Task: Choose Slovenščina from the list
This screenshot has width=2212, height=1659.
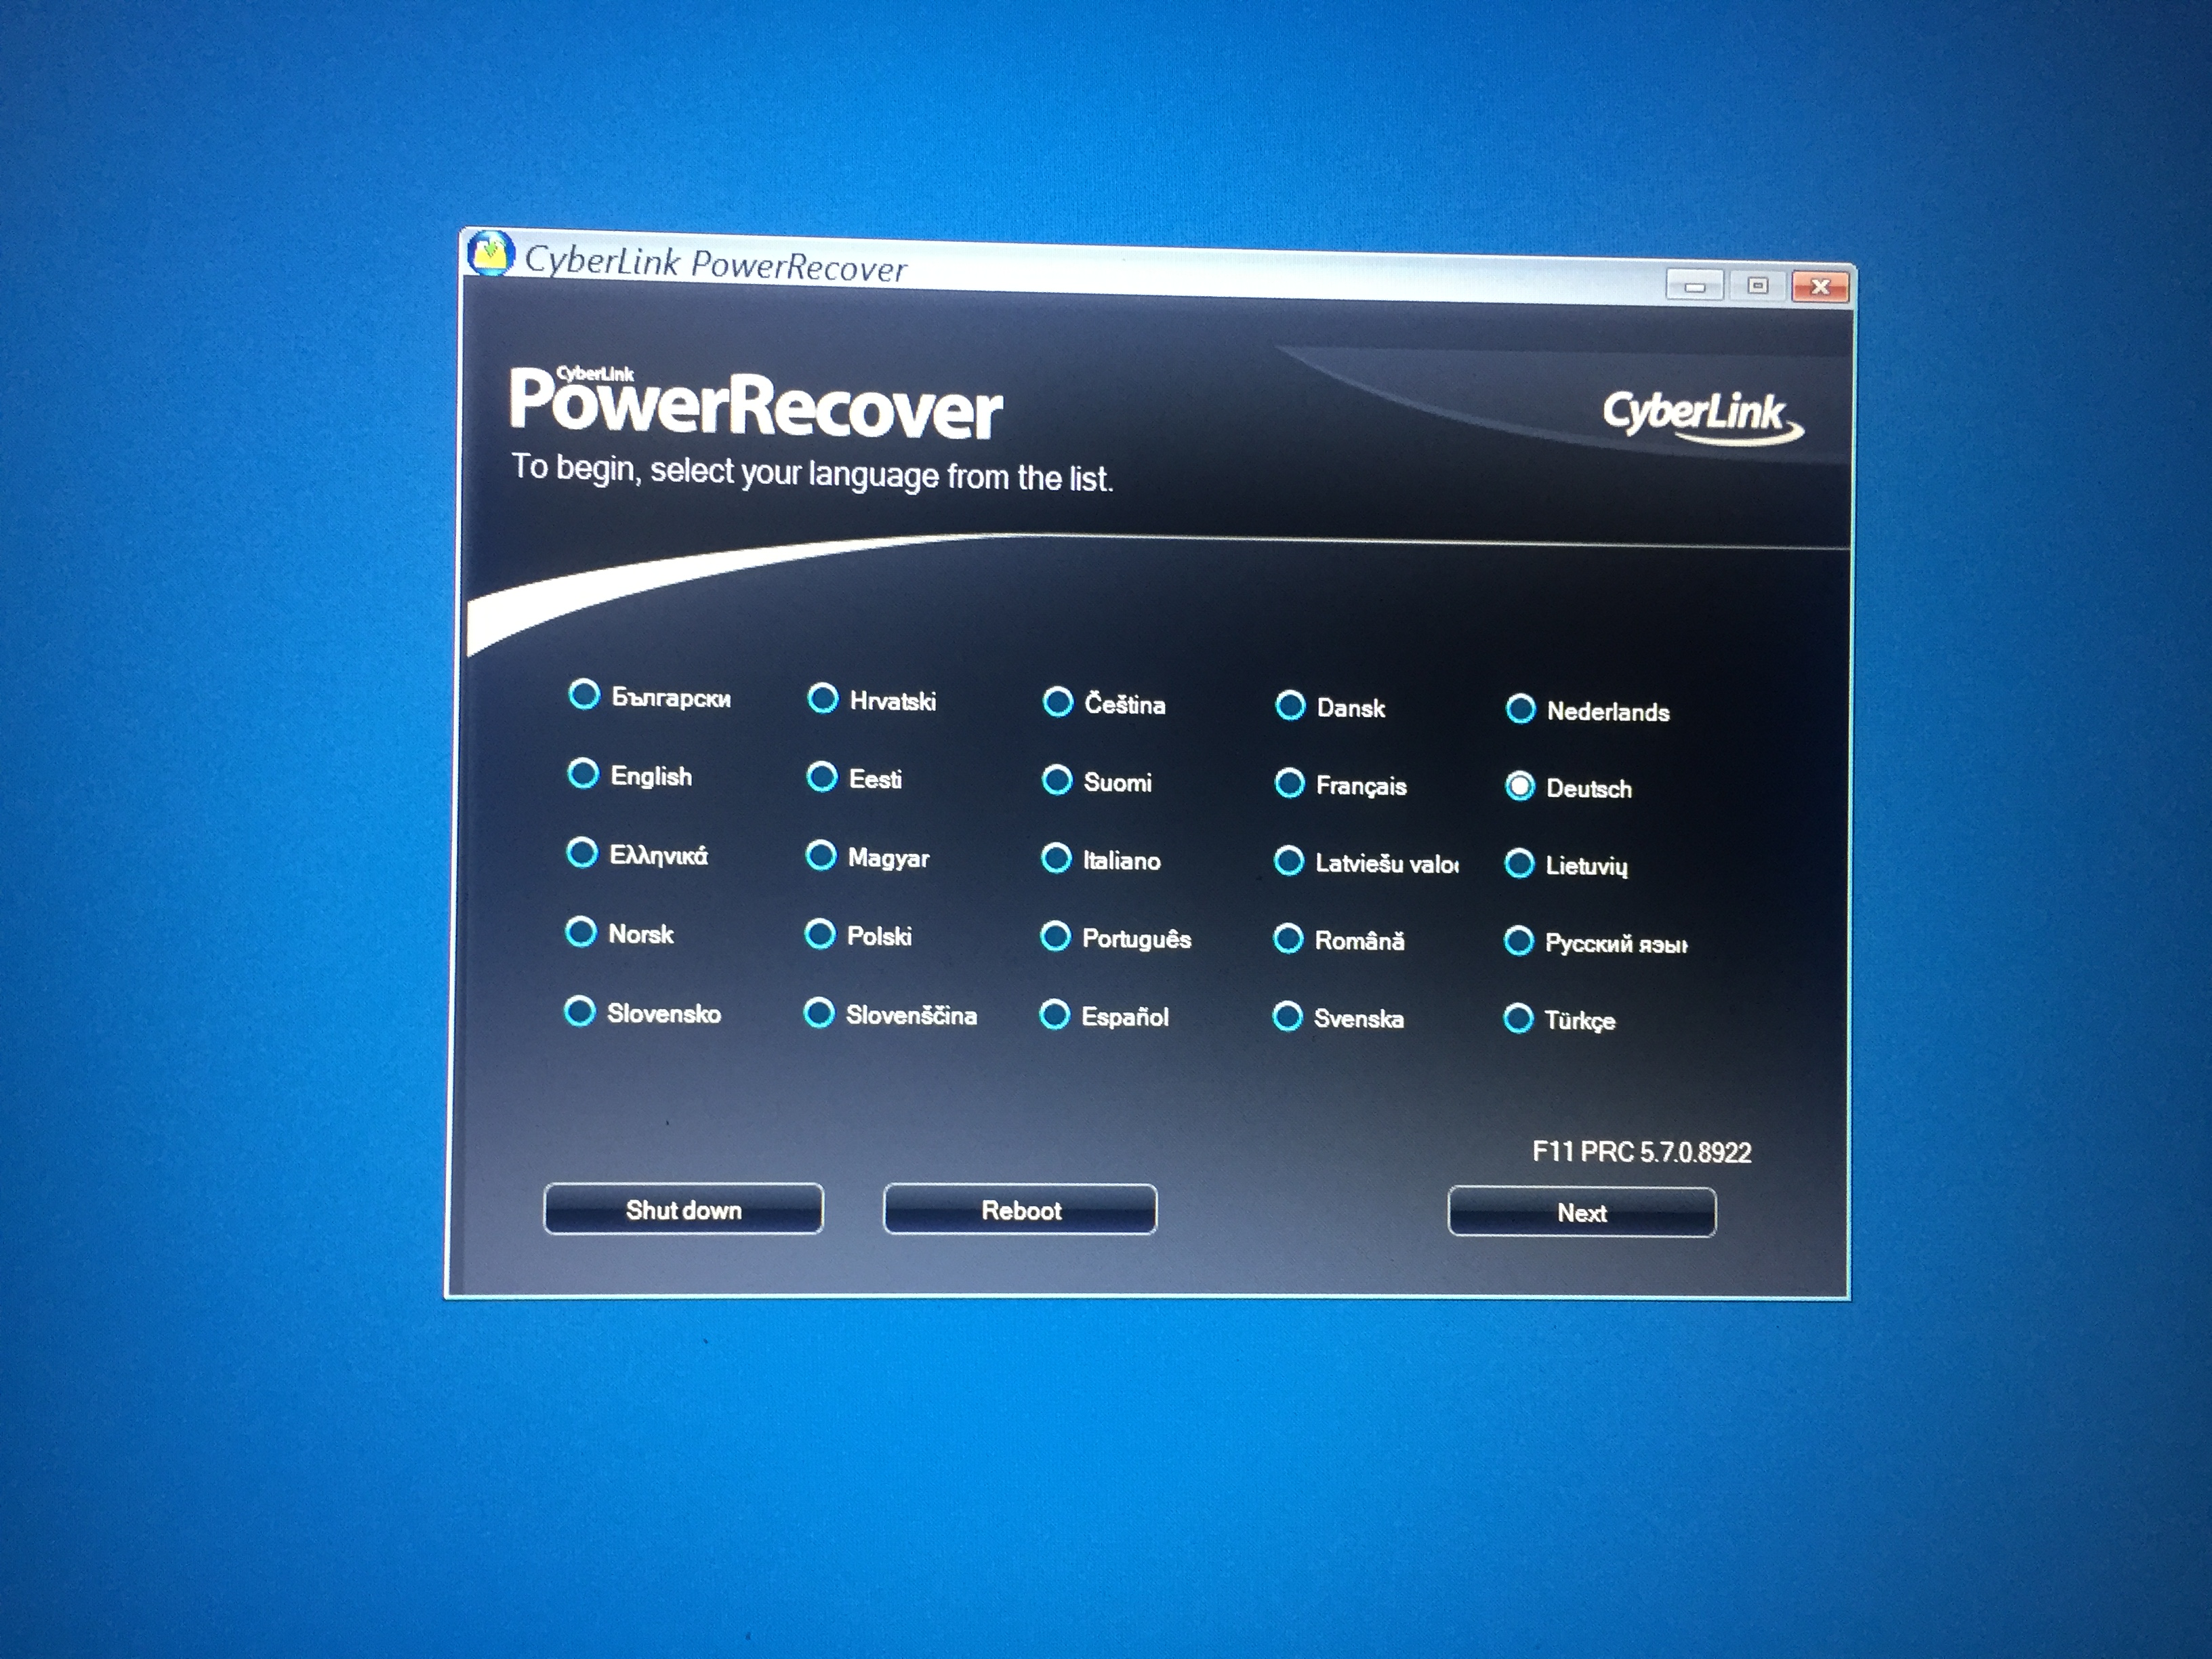Action: pyautogui.click(x=819, y=1013)
